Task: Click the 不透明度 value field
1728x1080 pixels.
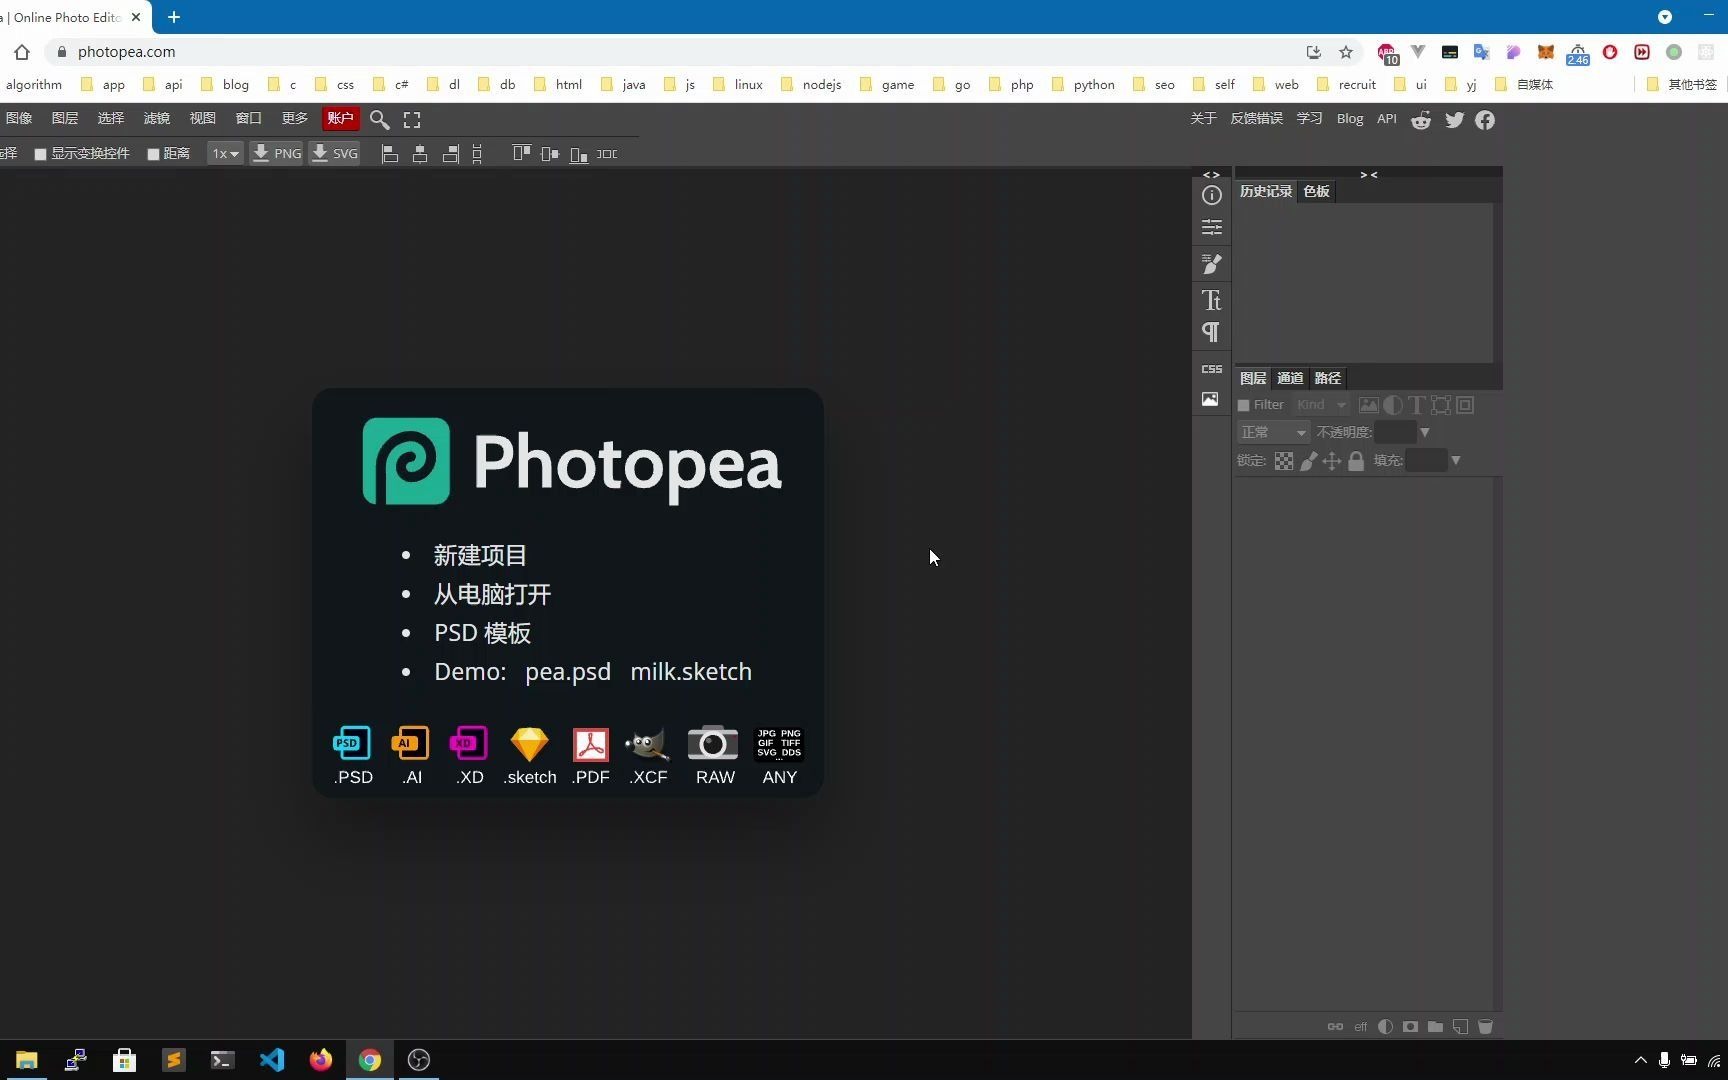Action: point(1394,433)
